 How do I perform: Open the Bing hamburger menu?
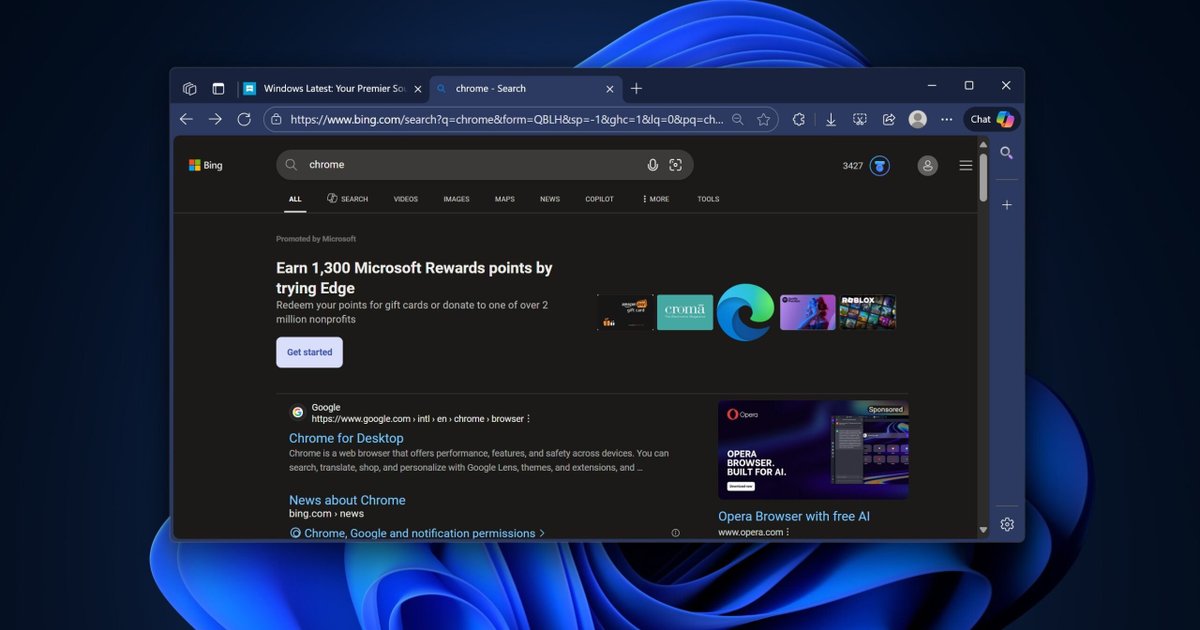pyautogui.click(x=966, y=166)
